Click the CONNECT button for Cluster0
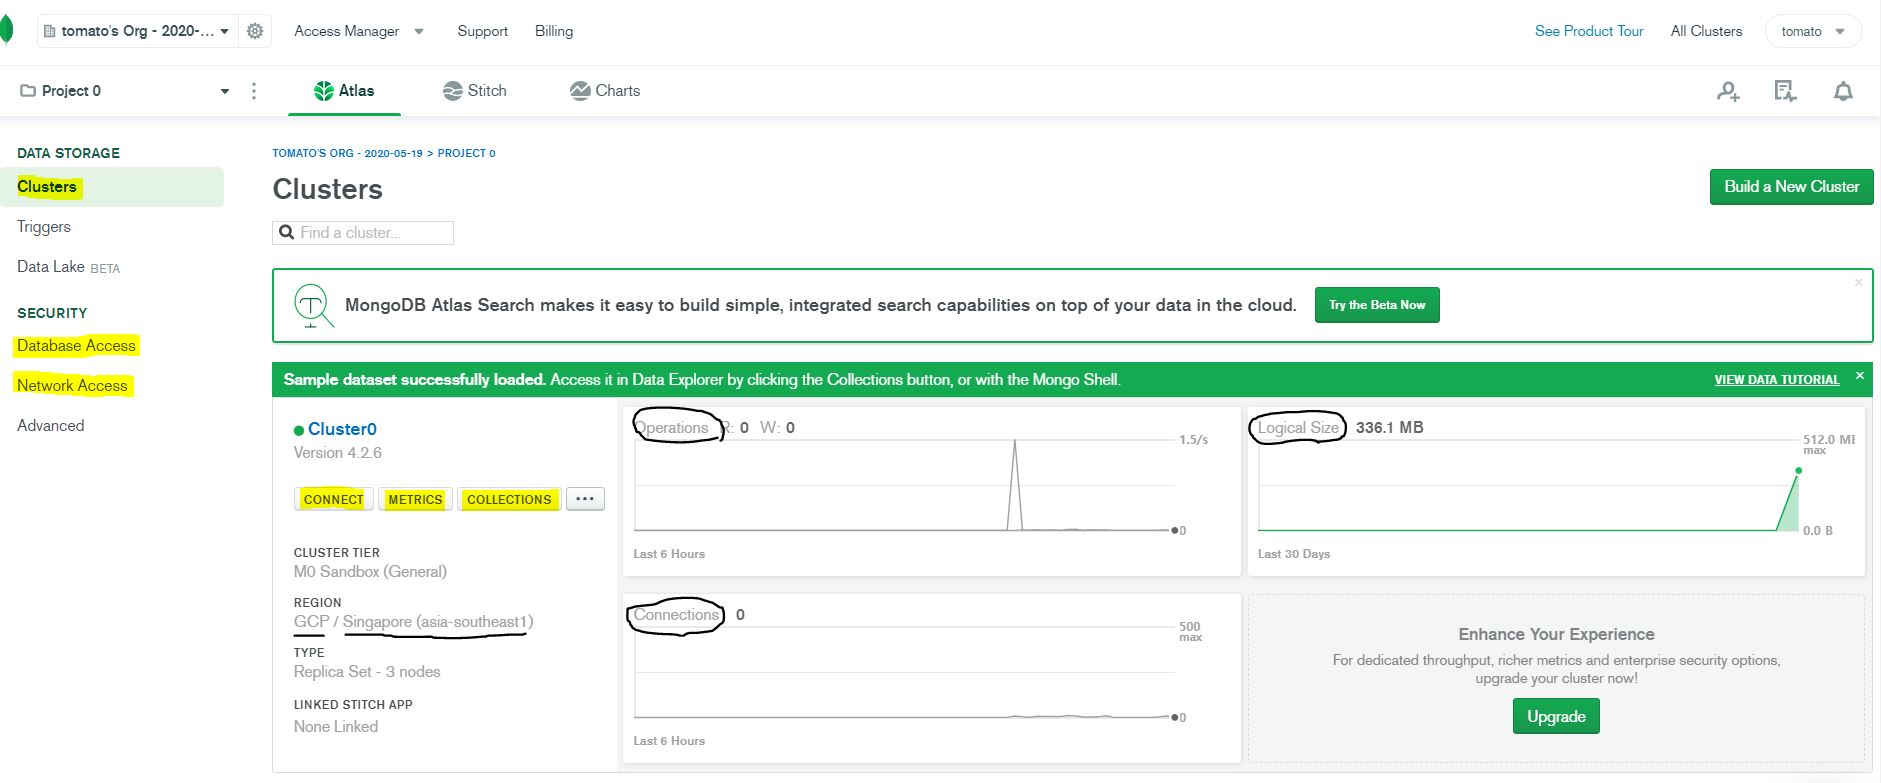Screen dimensions: 1881x783 pos(334,499)
